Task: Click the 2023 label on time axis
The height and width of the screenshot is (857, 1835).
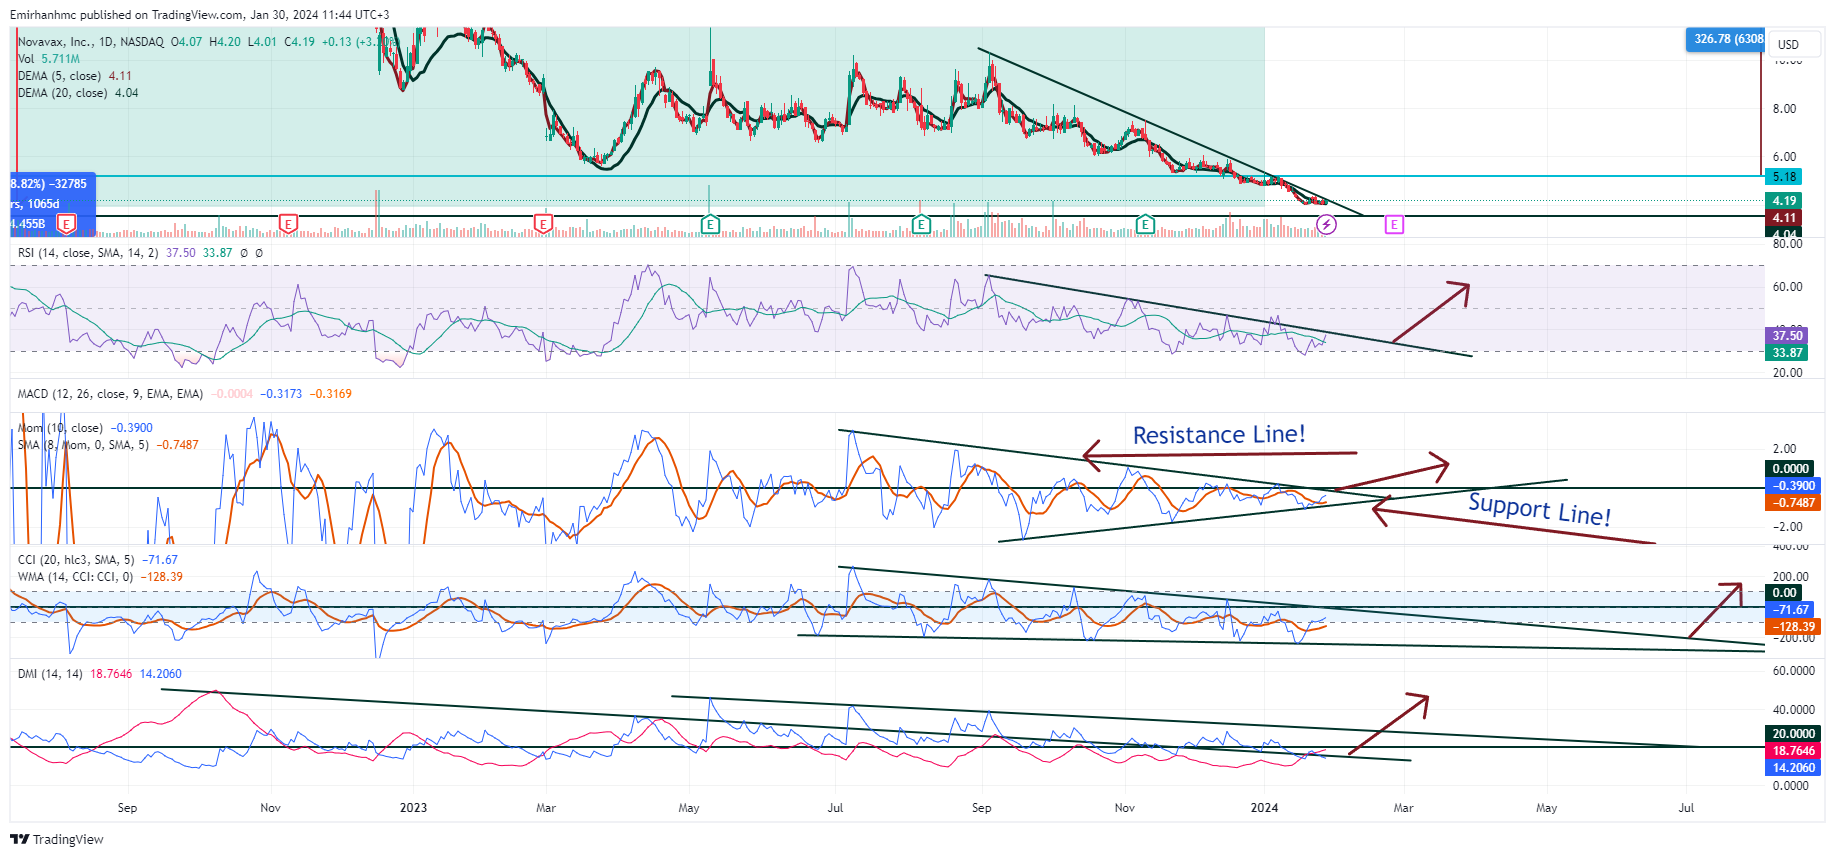Action: tap(413, 808)
